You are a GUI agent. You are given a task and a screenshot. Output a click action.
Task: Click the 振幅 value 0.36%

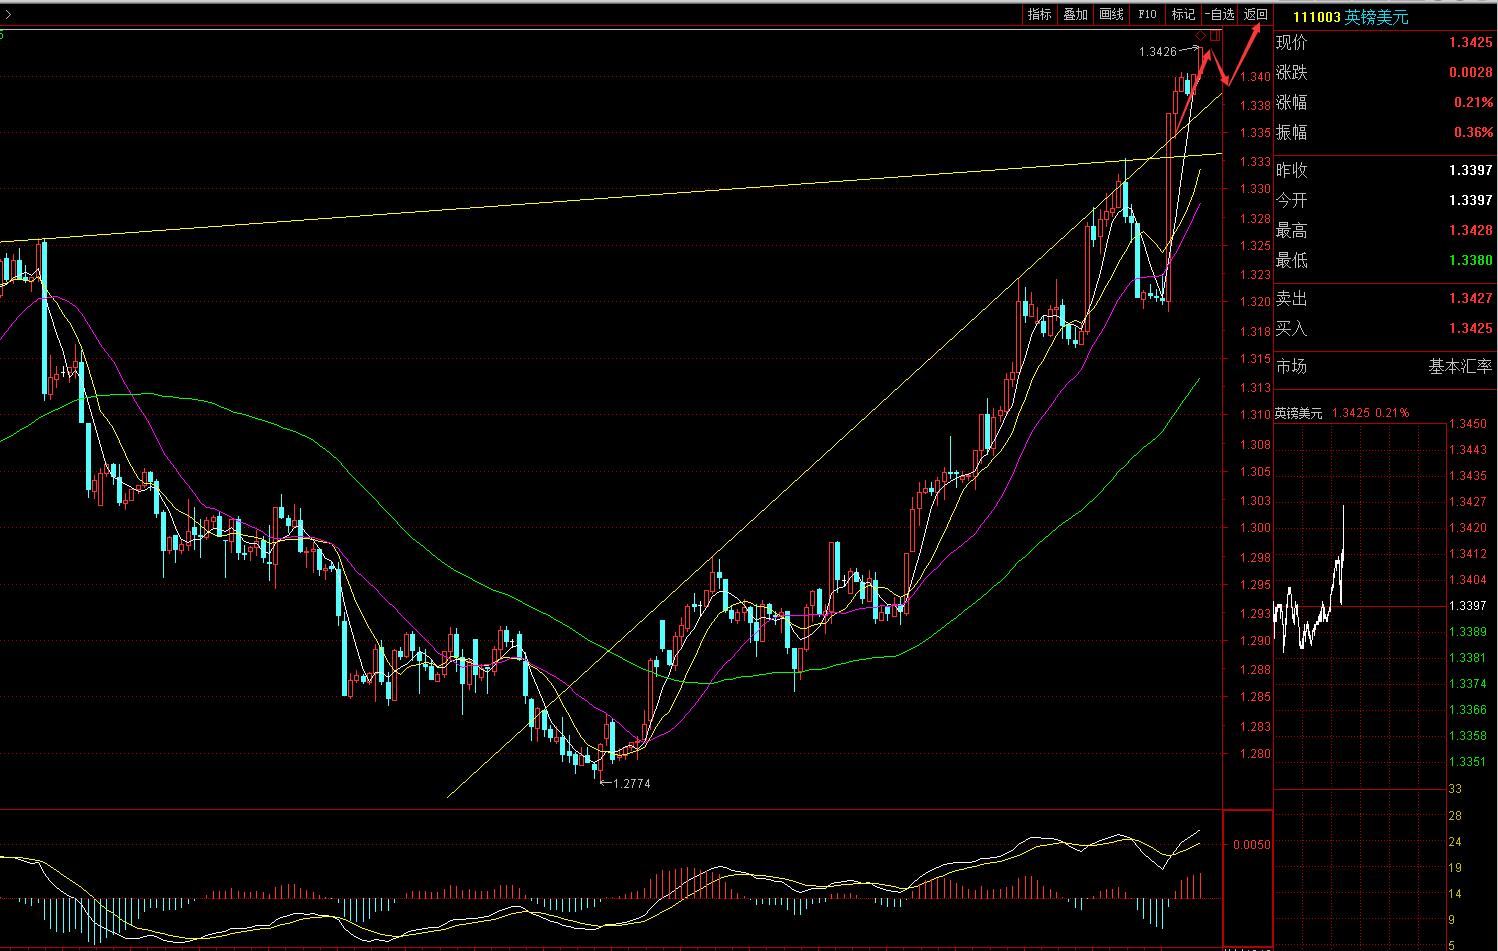(x=1473, y=133)
